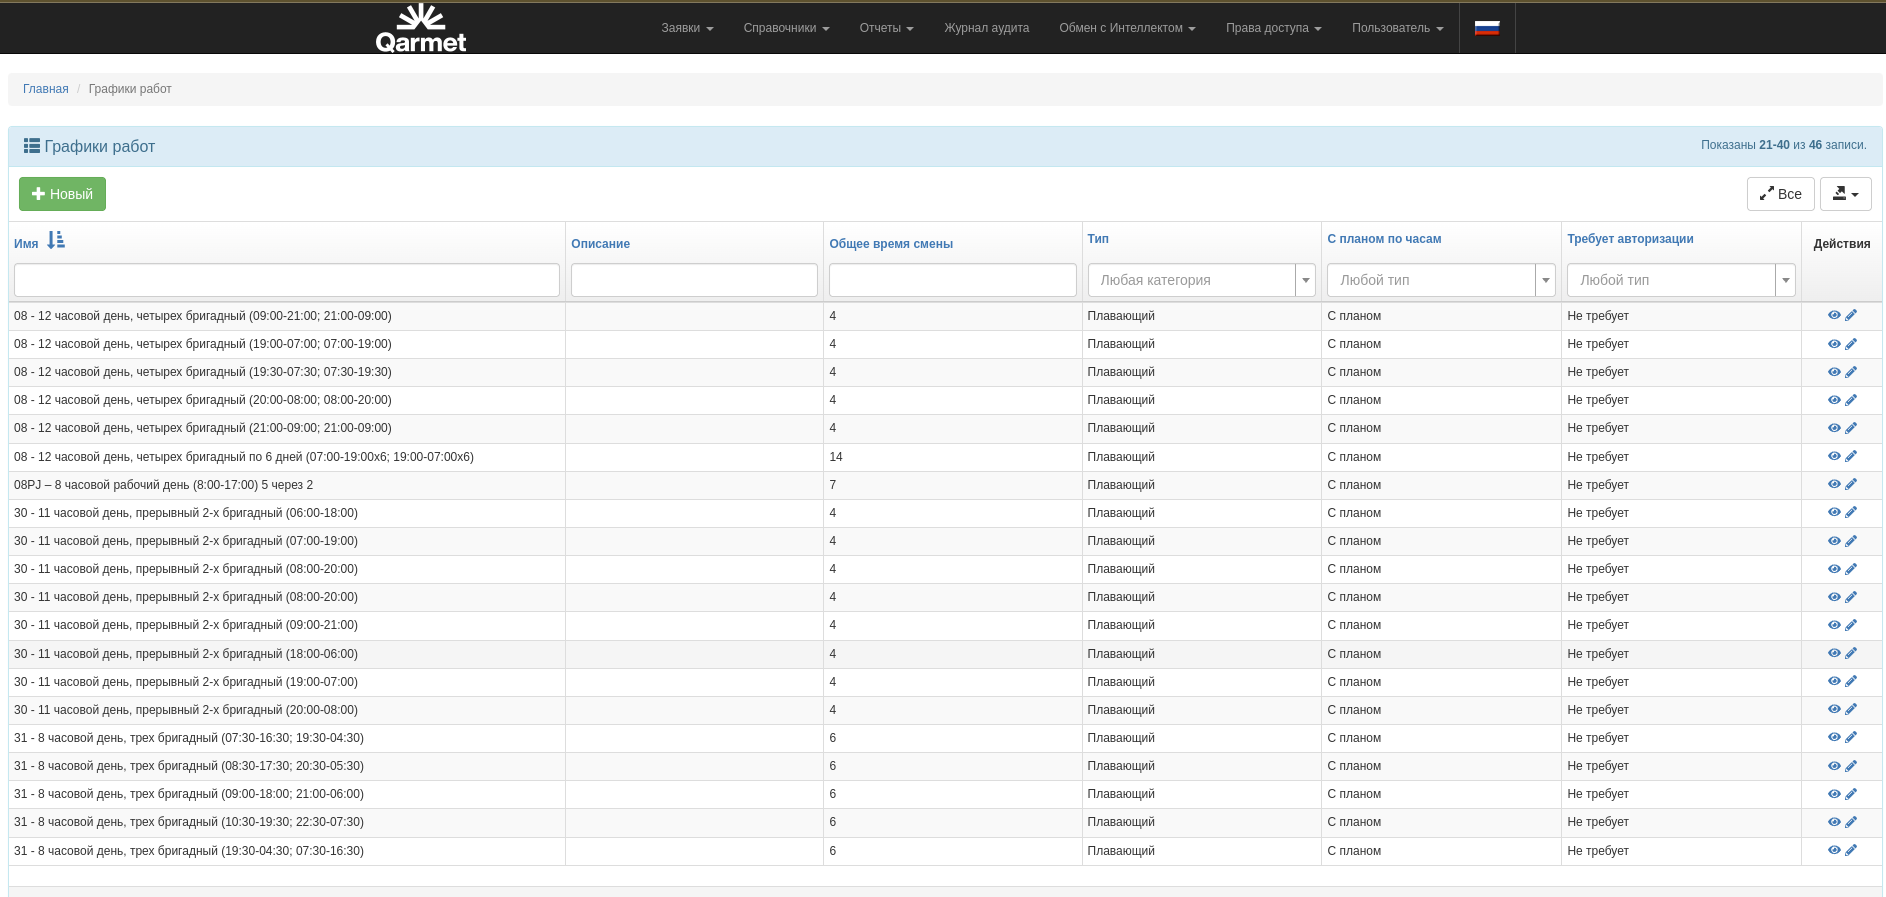Click the Имя filter input field
The width and height of the screenshot is (1886, 897).
pos(286,280)
